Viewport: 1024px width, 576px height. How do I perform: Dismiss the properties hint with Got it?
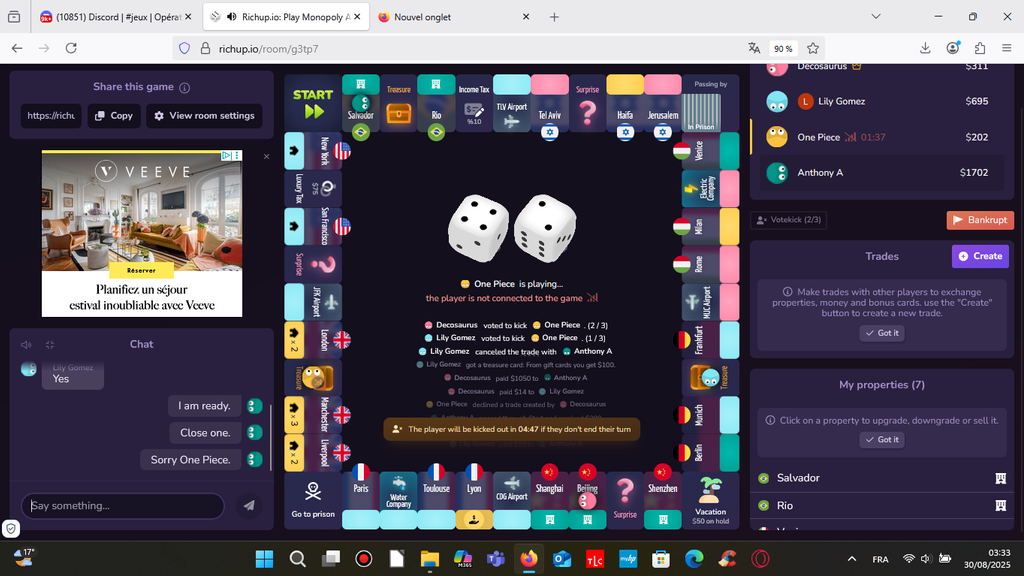pyautogui.click(x=882, y=440)
